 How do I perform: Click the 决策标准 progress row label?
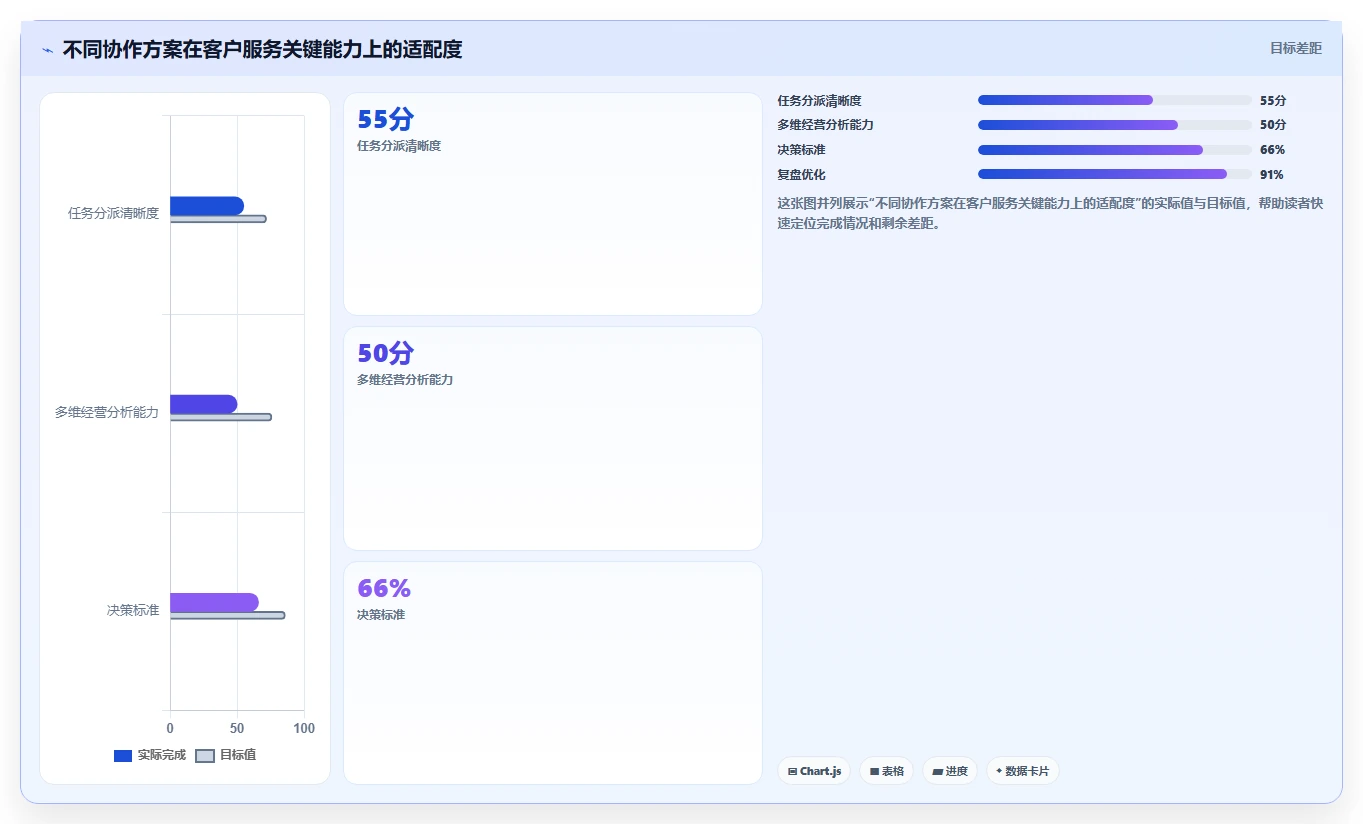[x=801, y=150]
